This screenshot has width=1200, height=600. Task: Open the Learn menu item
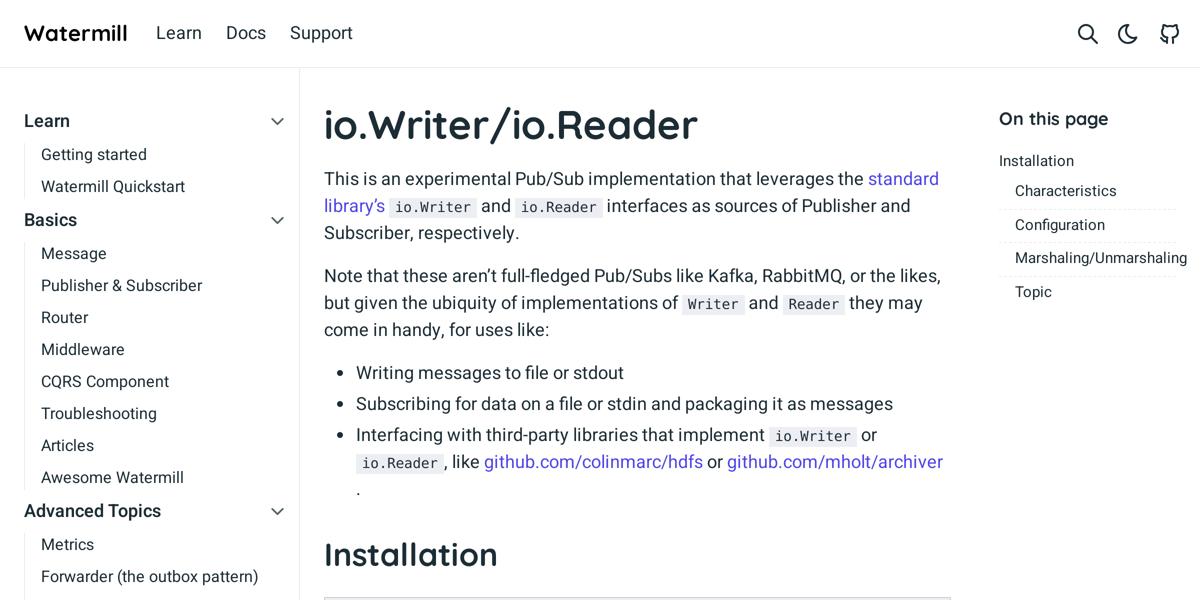click(x=179, y=33)
